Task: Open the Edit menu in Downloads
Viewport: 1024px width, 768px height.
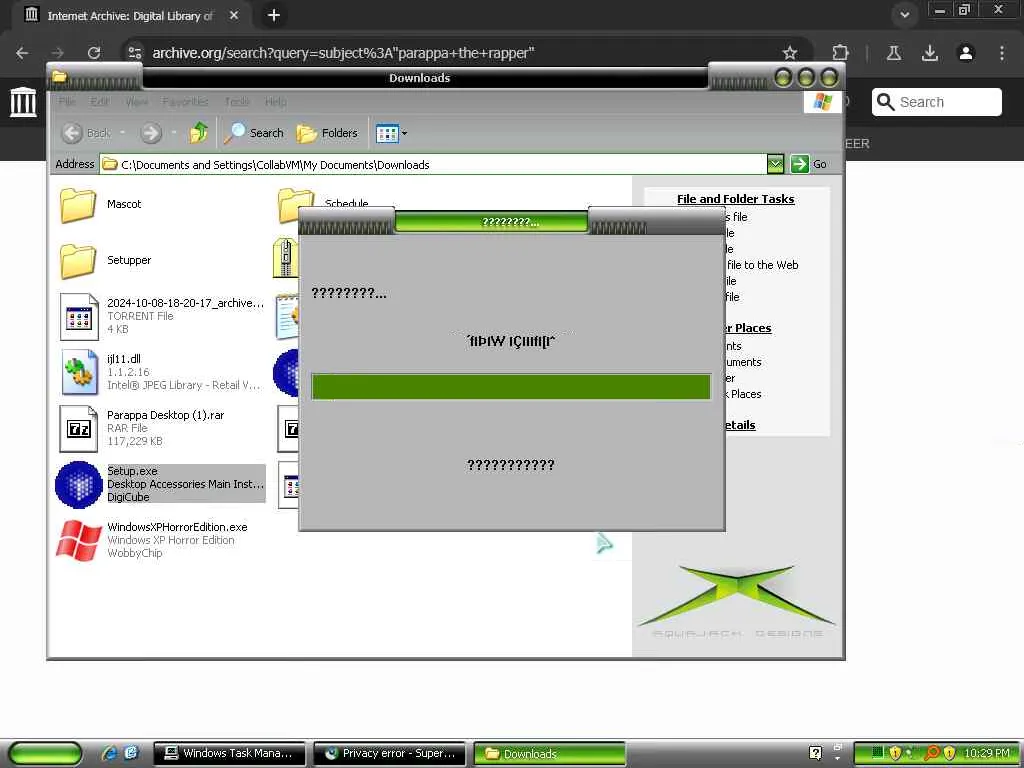Action: pos(100,102)
